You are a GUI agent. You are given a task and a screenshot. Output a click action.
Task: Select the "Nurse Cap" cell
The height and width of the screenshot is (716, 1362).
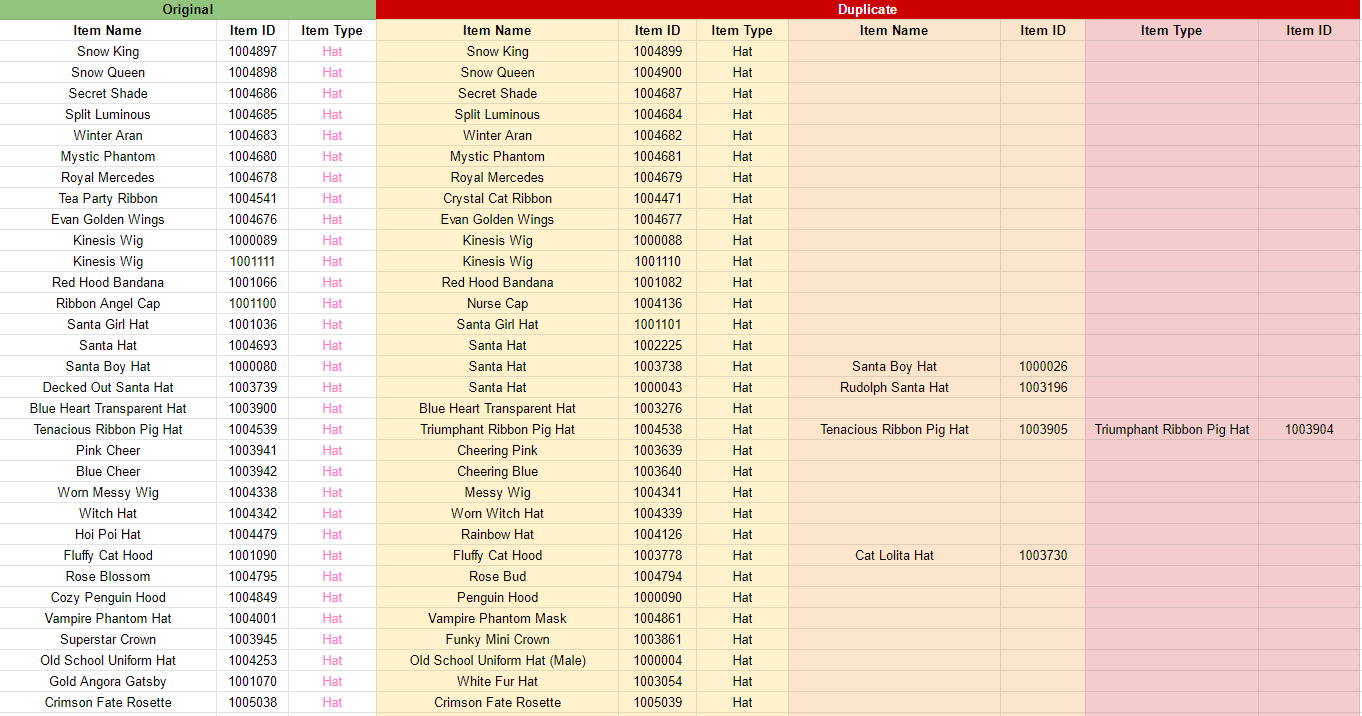(x=497, y=303)
